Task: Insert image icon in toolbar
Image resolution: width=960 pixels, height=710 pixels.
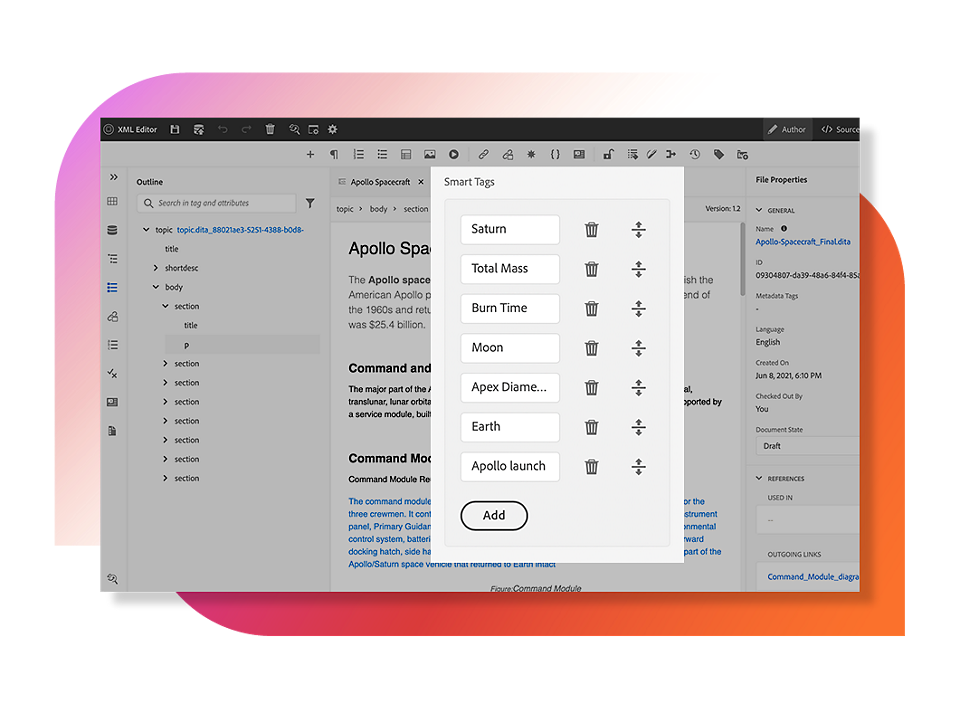Action: pyautogui.click(x=430, y=154)
